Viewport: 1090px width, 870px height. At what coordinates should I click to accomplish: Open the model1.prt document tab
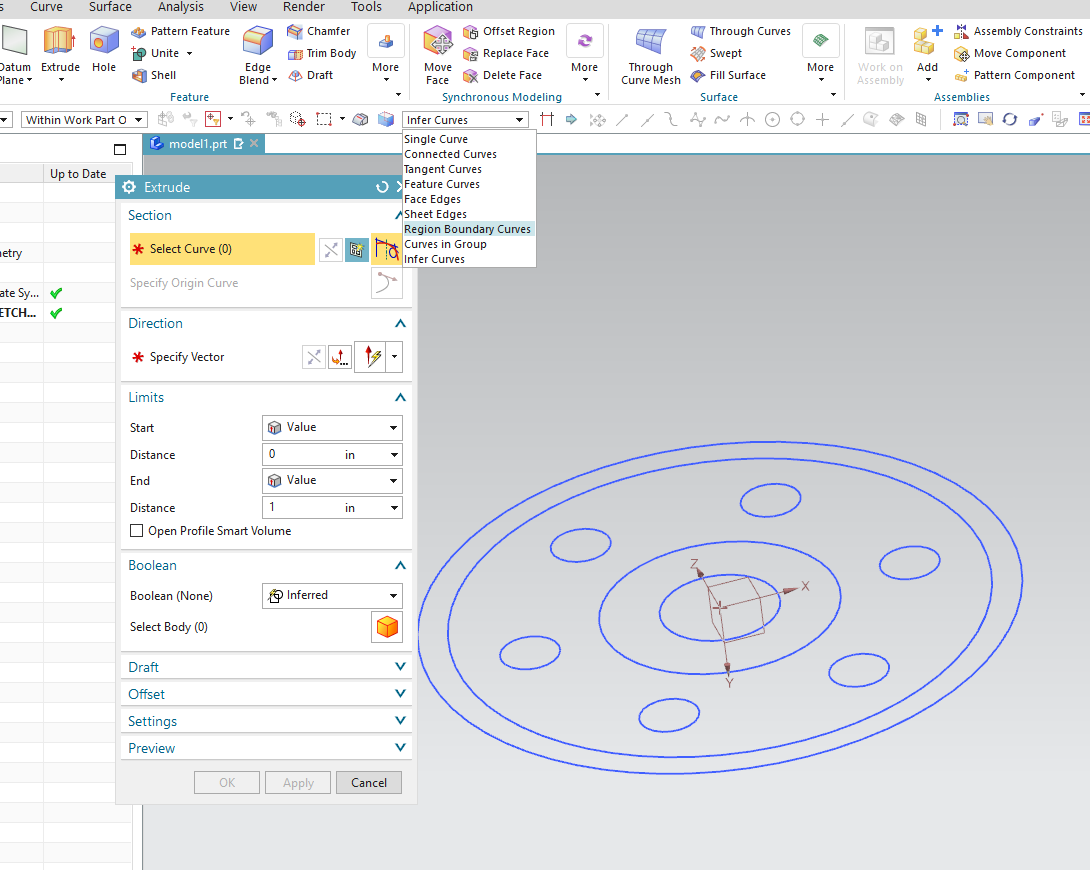(x=197, y=144)
